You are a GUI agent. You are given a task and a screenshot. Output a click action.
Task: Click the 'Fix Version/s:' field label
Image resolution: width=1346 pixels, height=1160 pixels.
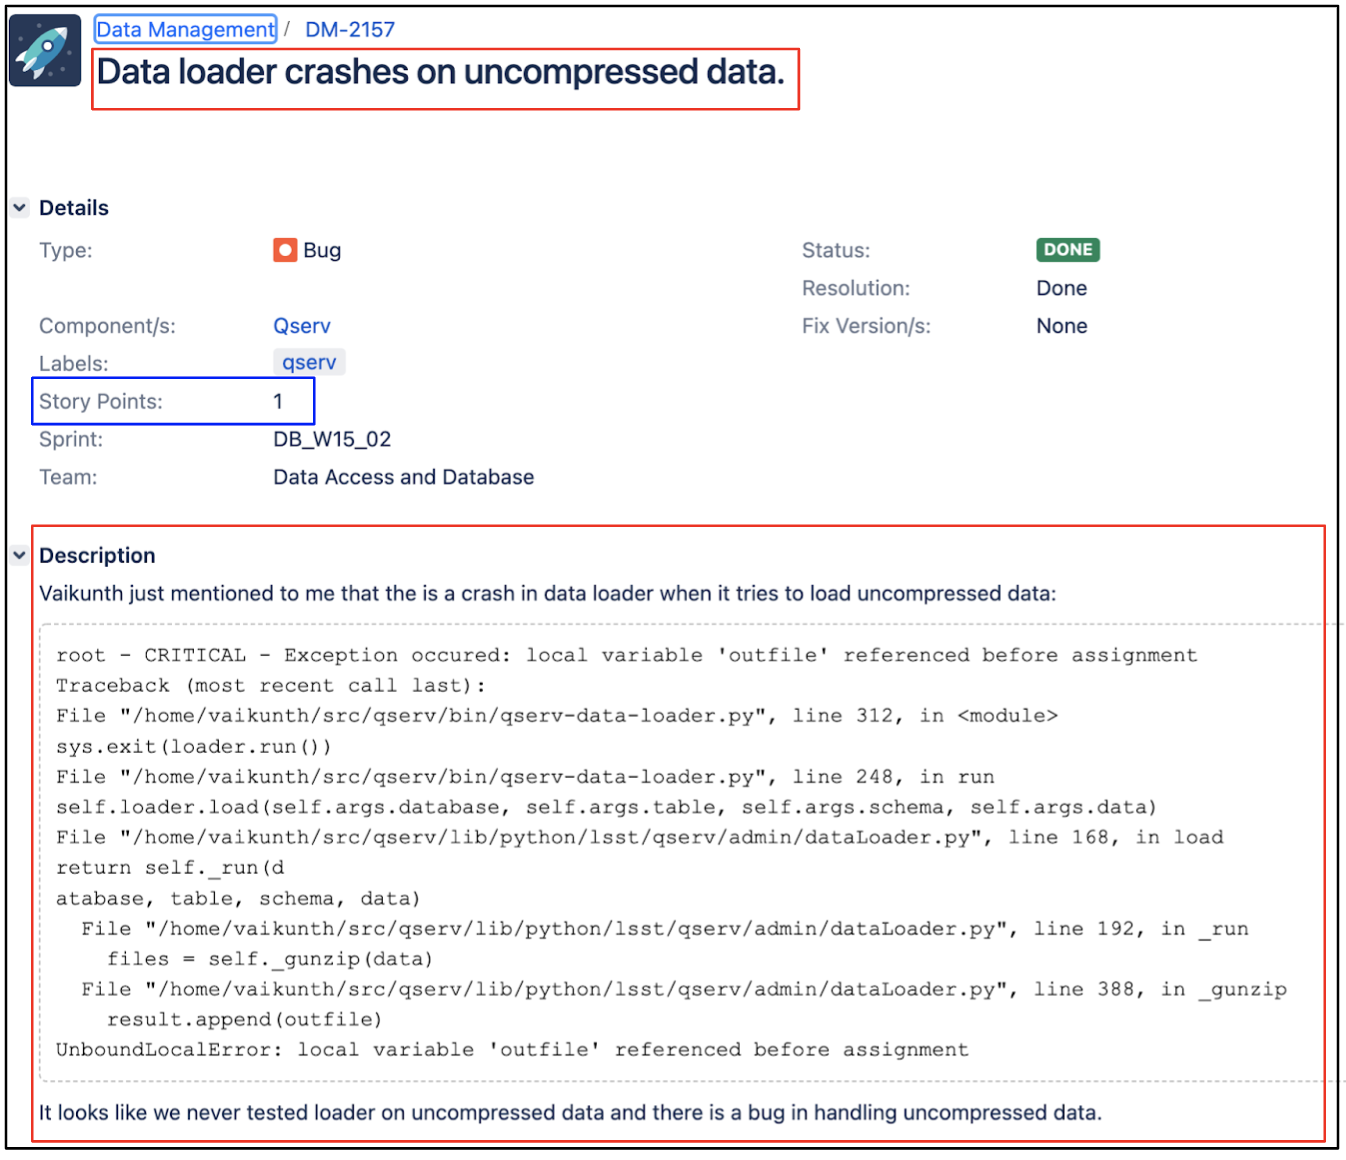(x=866, y=326)
